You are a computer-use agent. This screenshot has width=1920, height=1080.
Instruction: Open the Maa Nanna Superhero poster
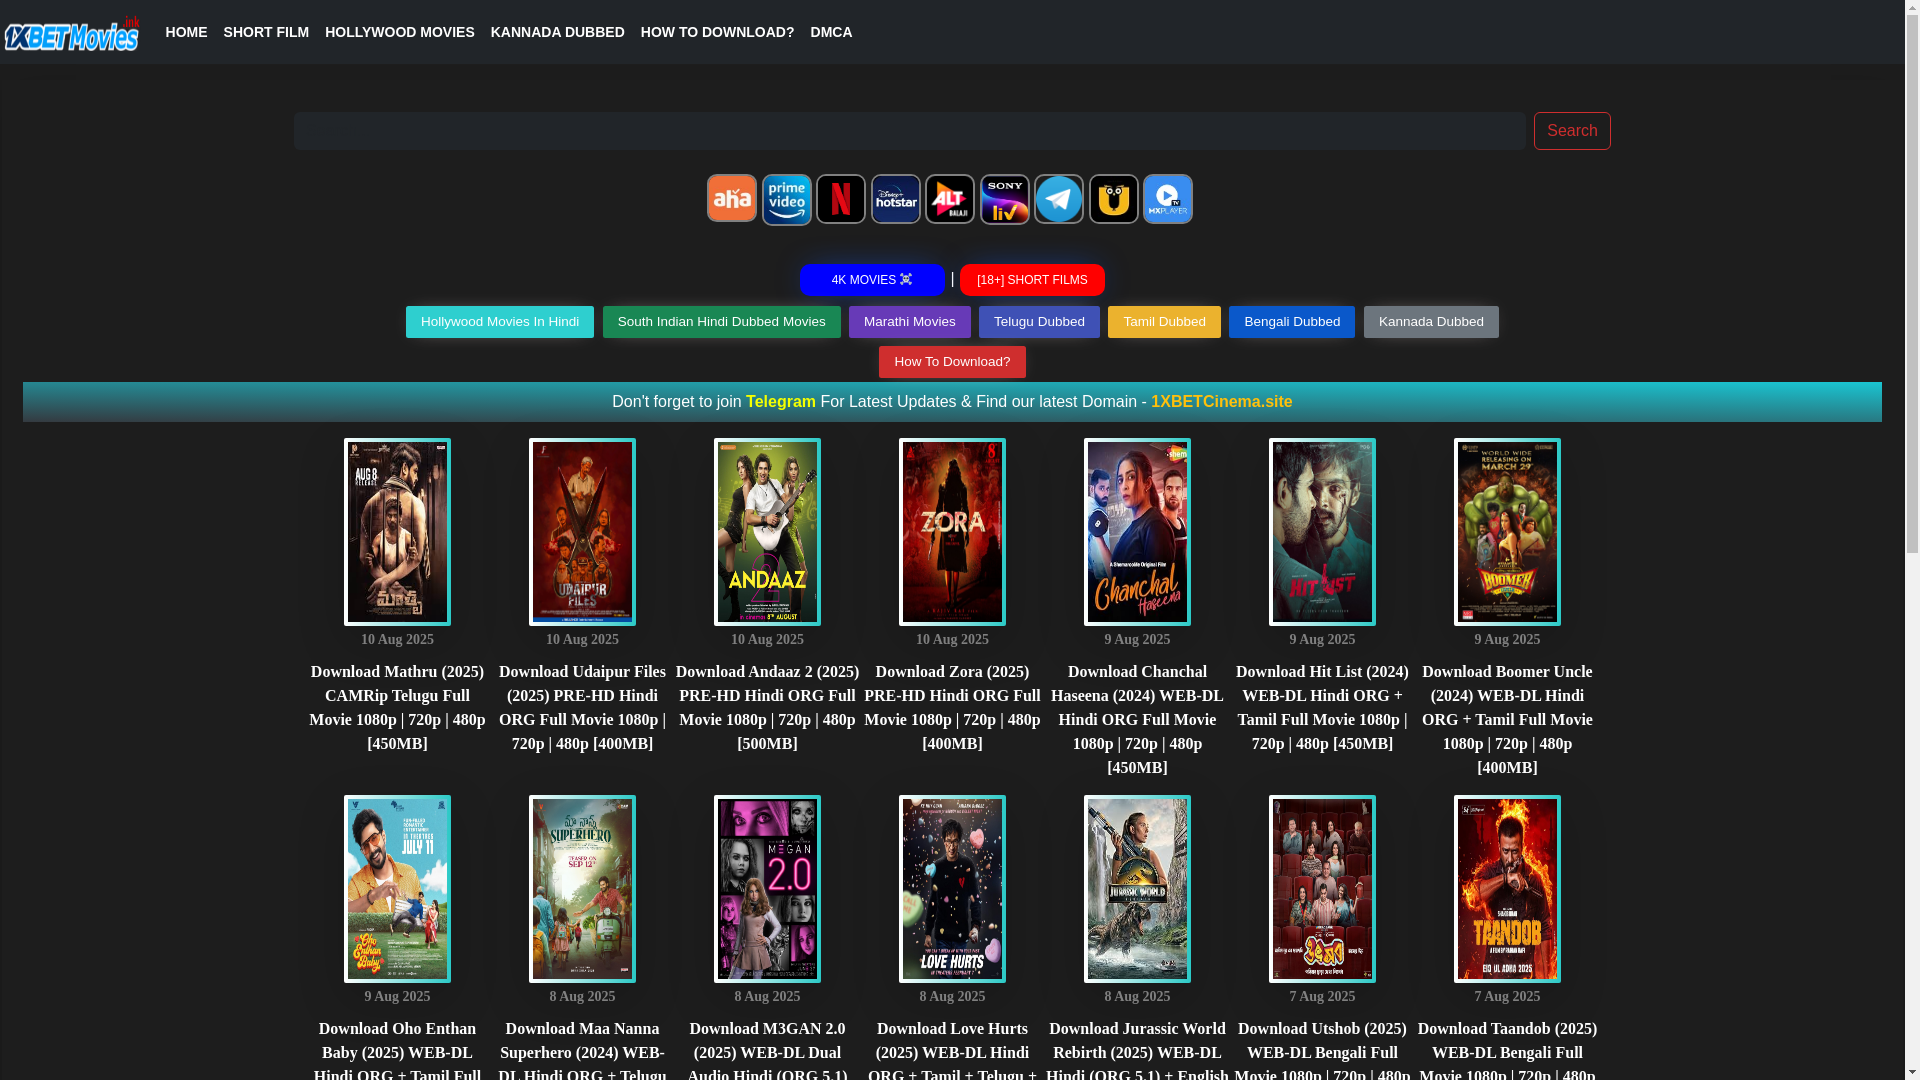point(582,889)
